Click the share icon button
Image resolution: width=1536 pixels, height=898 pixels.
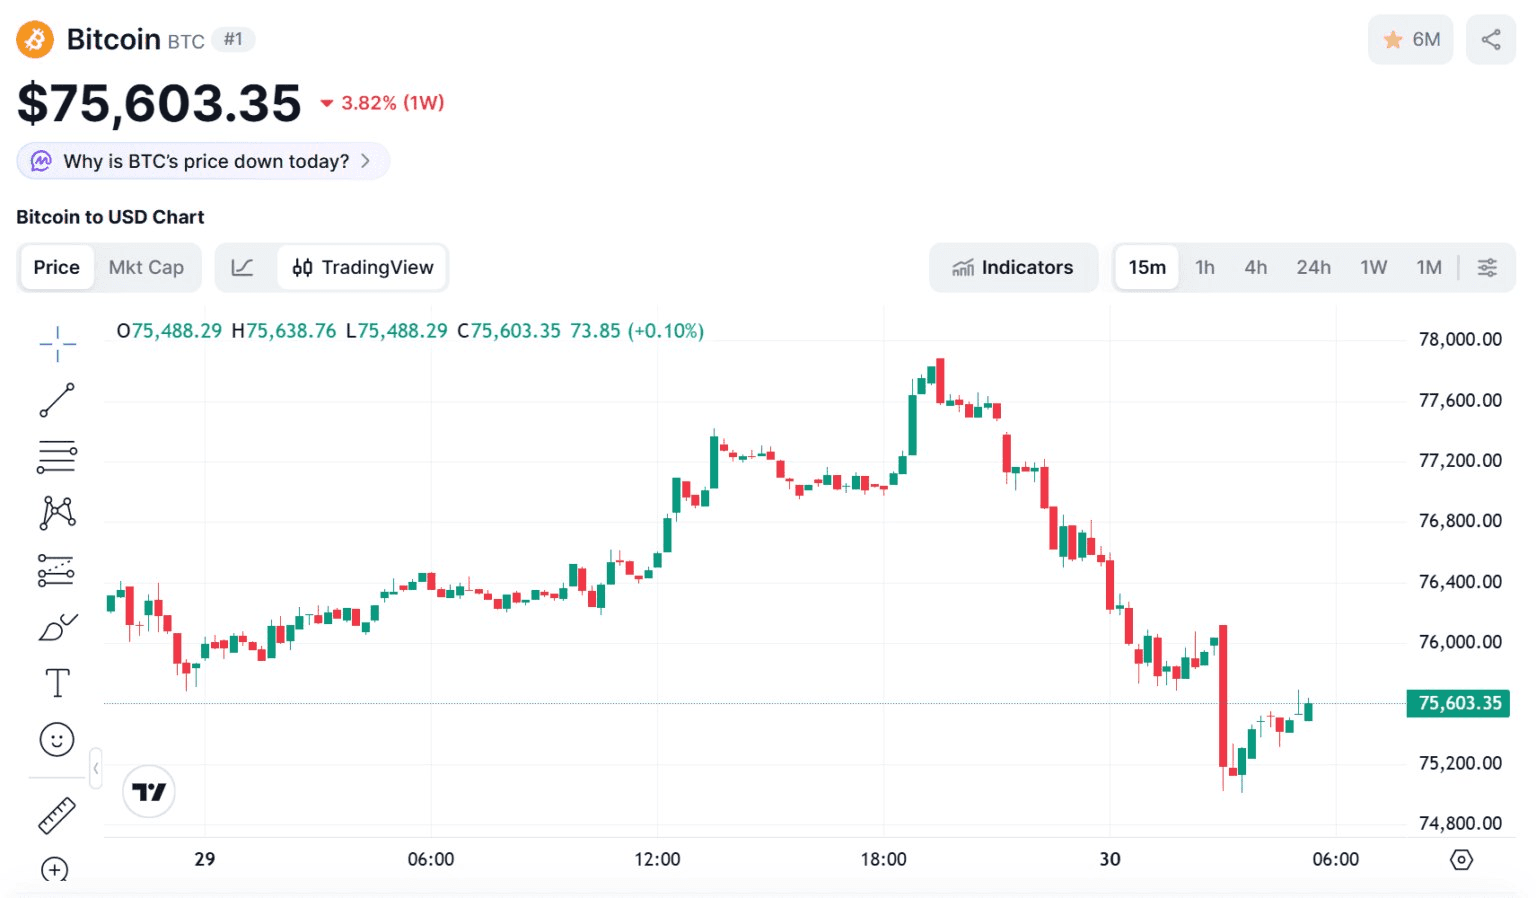[x=1490, y=40]
